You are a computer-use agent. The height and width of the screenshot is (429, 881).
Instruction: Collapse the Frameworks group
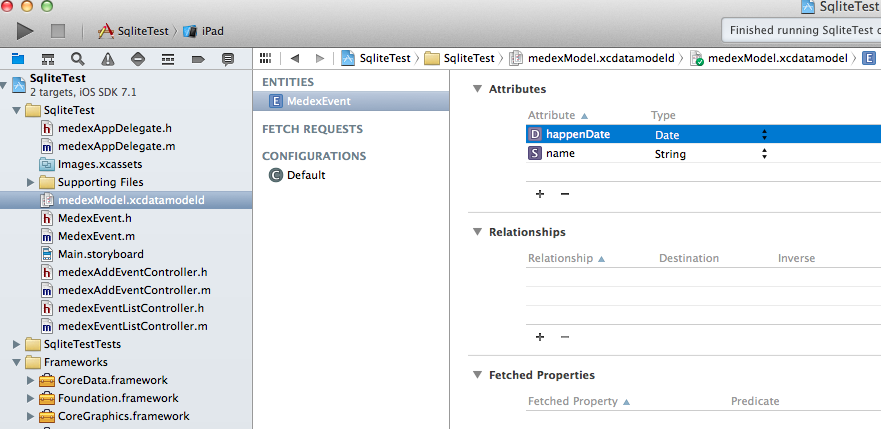(x=16, y=362)
